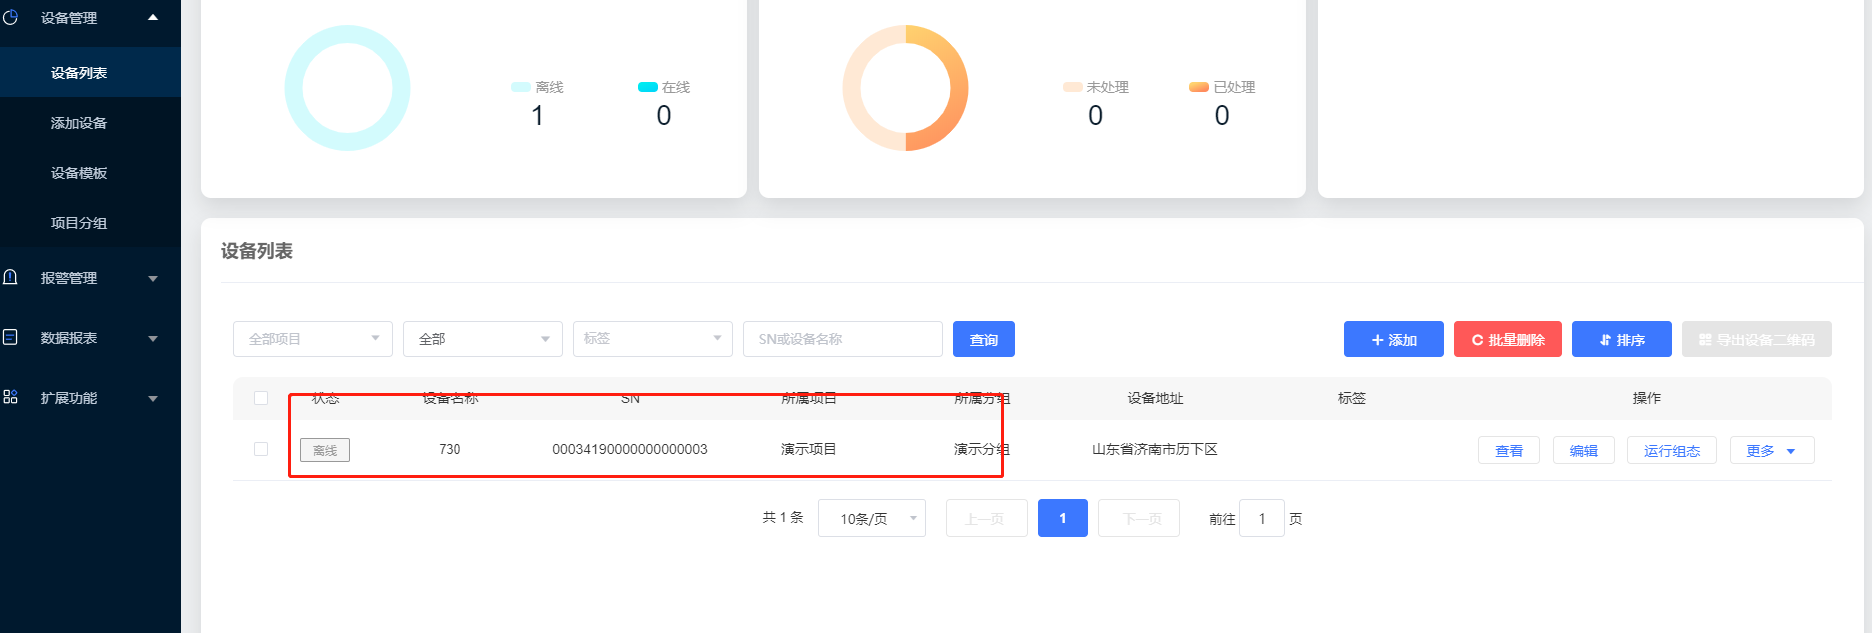Click the offline device donut chart
This screenshot has width=1872, height=633.
(347, 88)
